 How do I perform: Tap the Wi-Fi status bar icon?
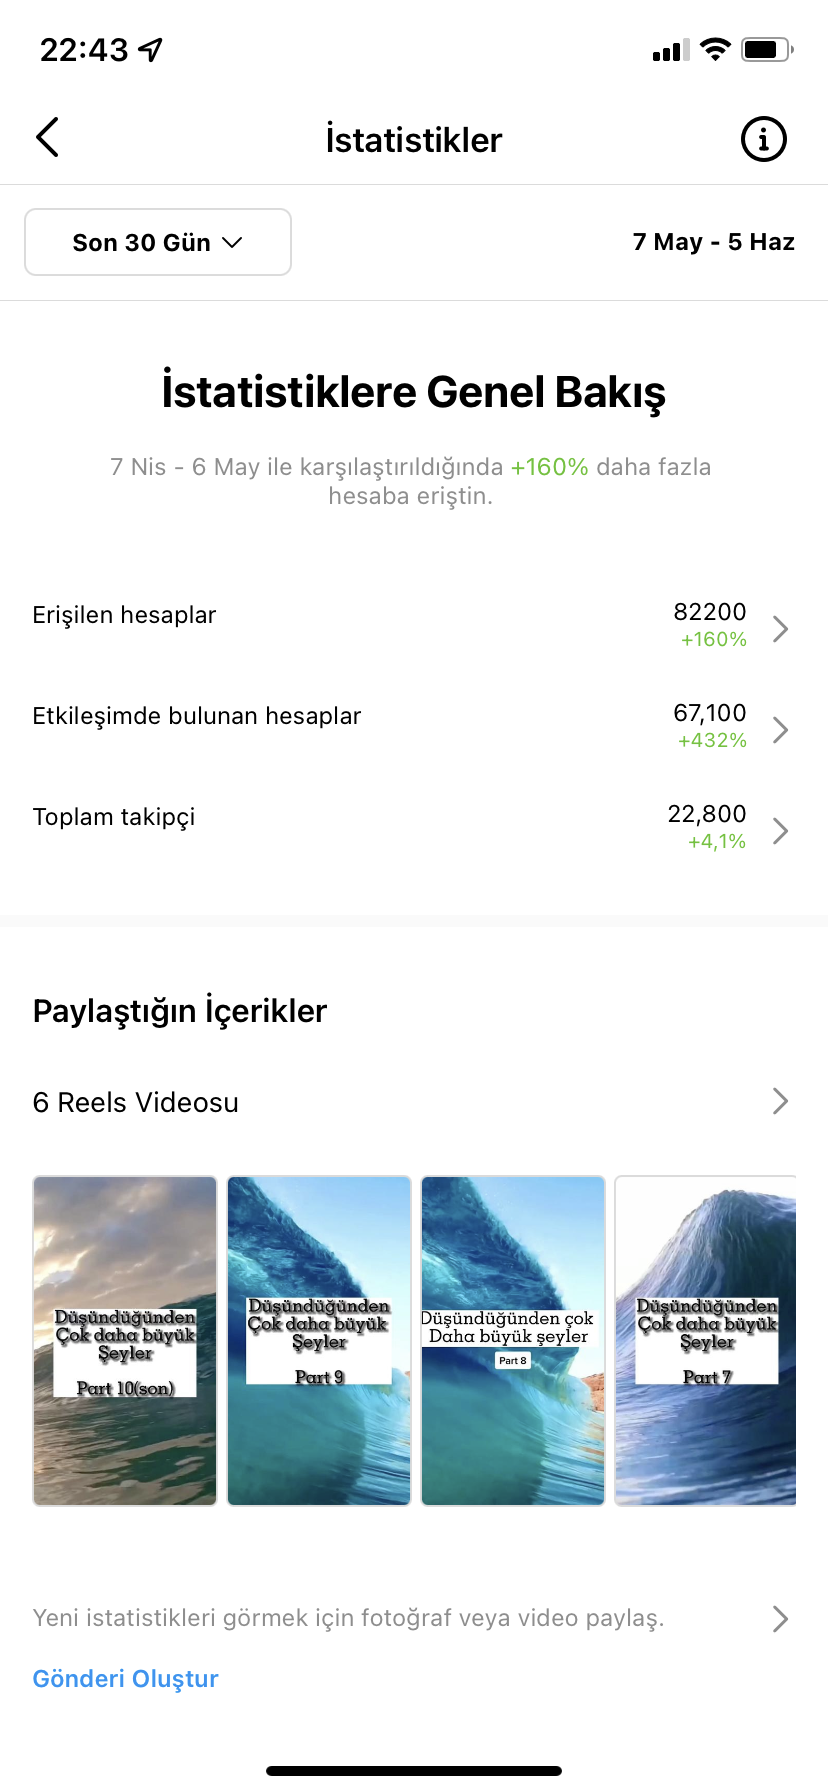pos(715,49)
